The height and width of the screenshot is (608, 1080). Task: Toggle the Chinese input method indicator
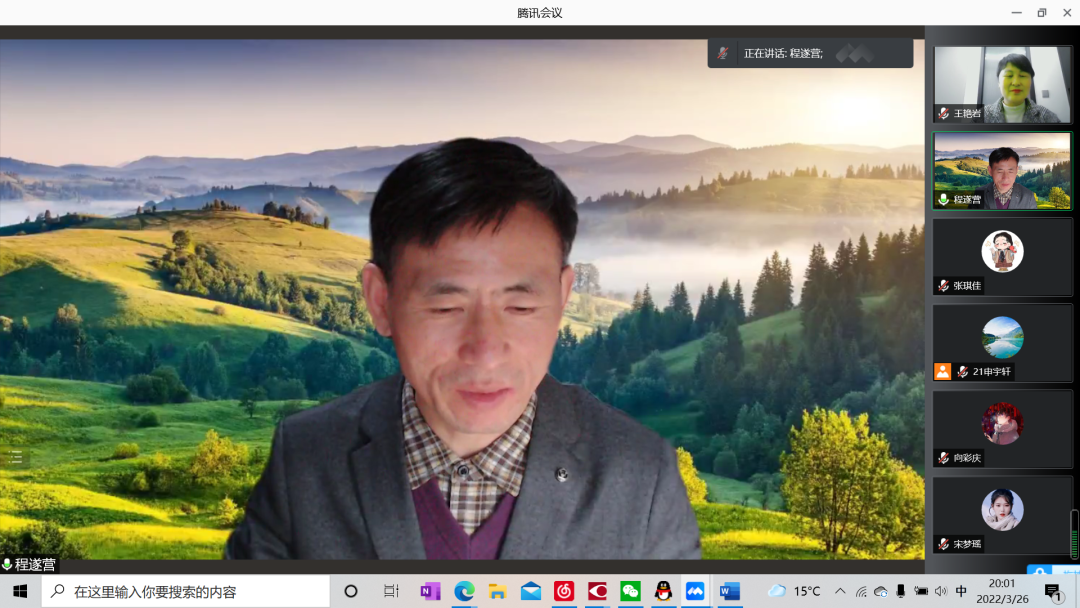961,591
